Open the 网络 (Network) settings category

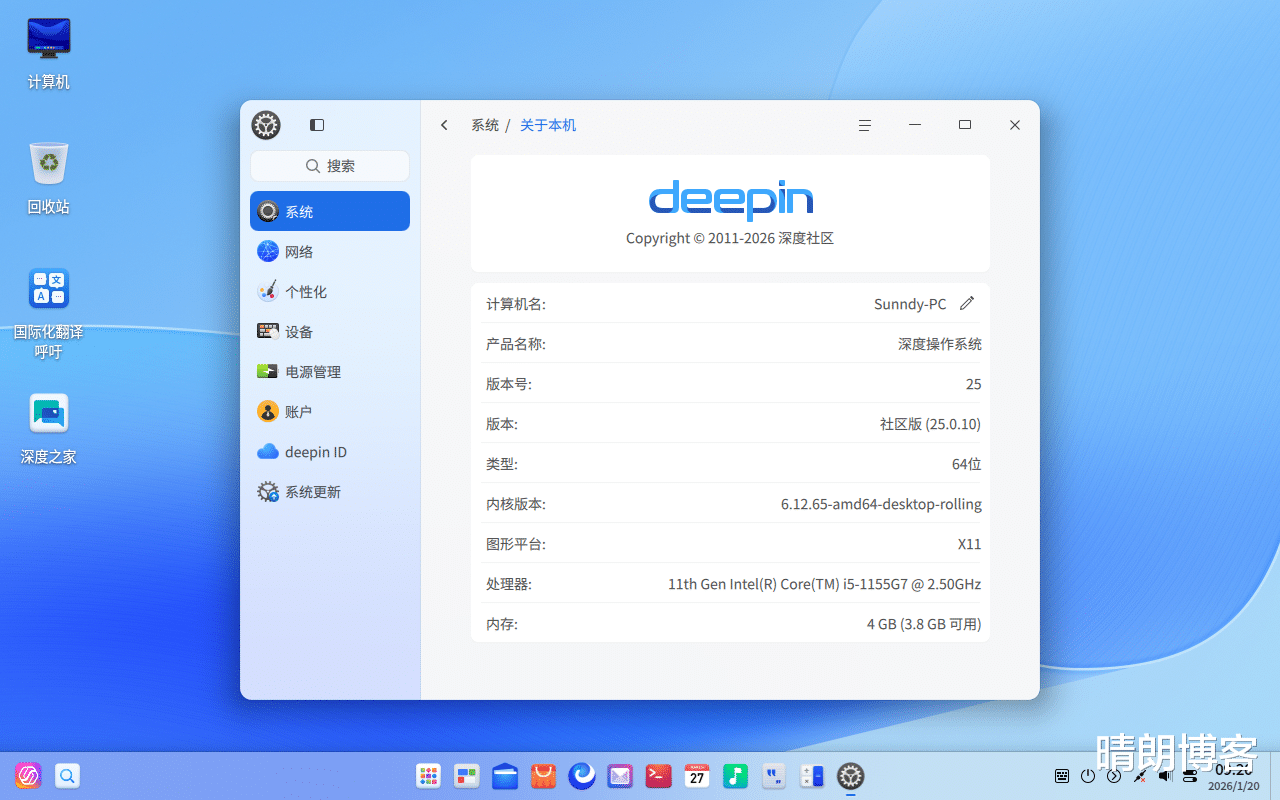[x=300, y=252]
